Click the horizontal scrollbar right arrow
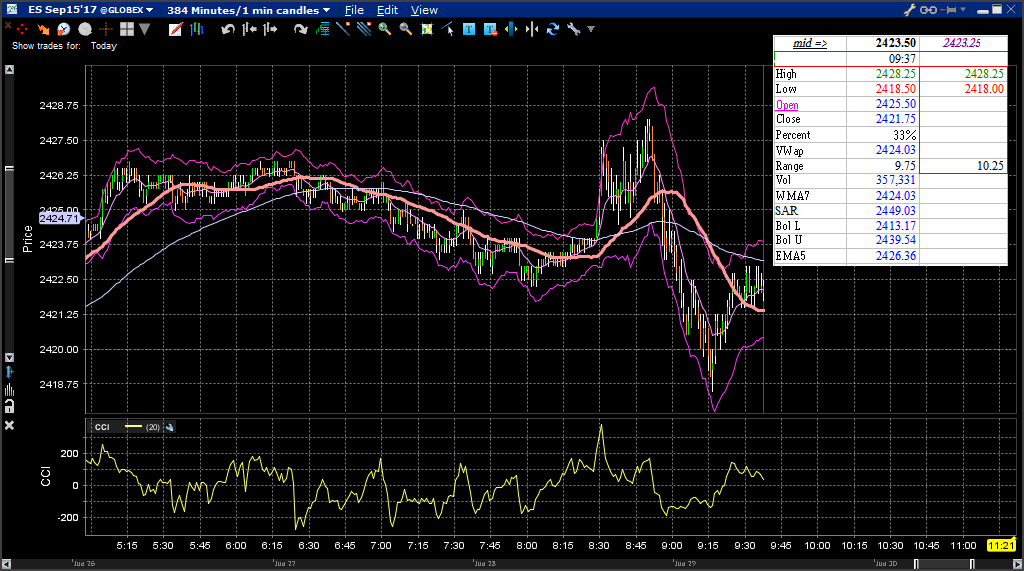Viewport: 1024px width, 571px height. 1017,564
